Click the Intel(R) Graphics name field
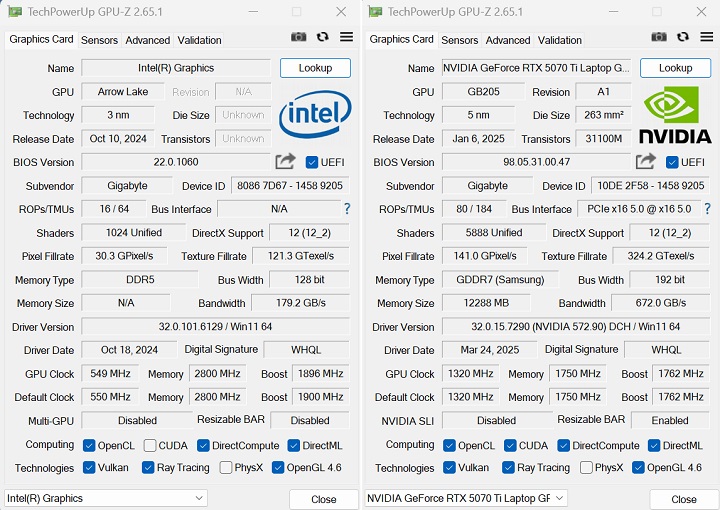Screen dimensions: 720x510 (x=176, y=68)
